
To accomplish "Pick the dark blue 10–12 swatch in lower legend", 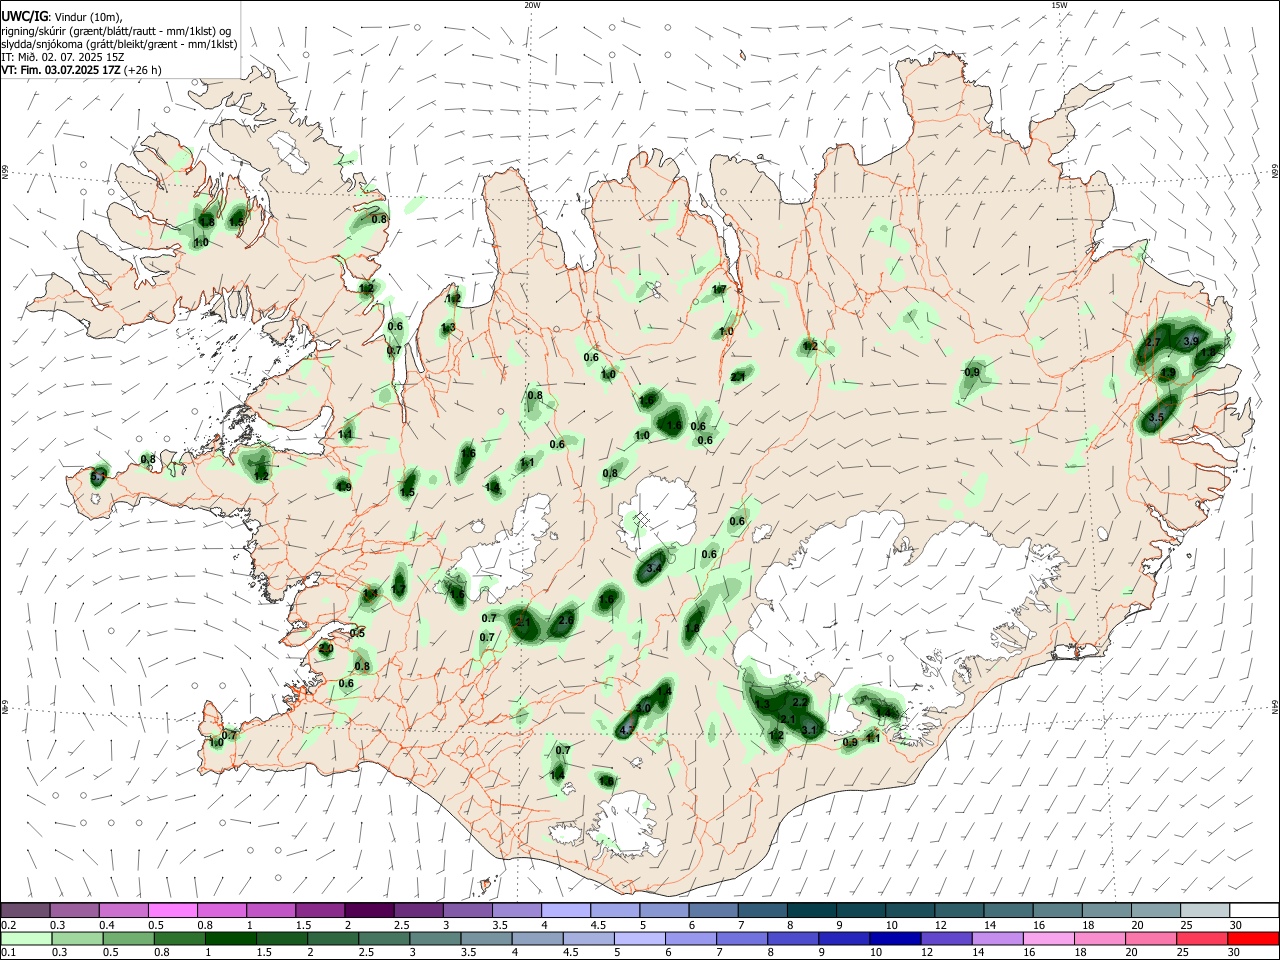I will (x=894, y=938).
